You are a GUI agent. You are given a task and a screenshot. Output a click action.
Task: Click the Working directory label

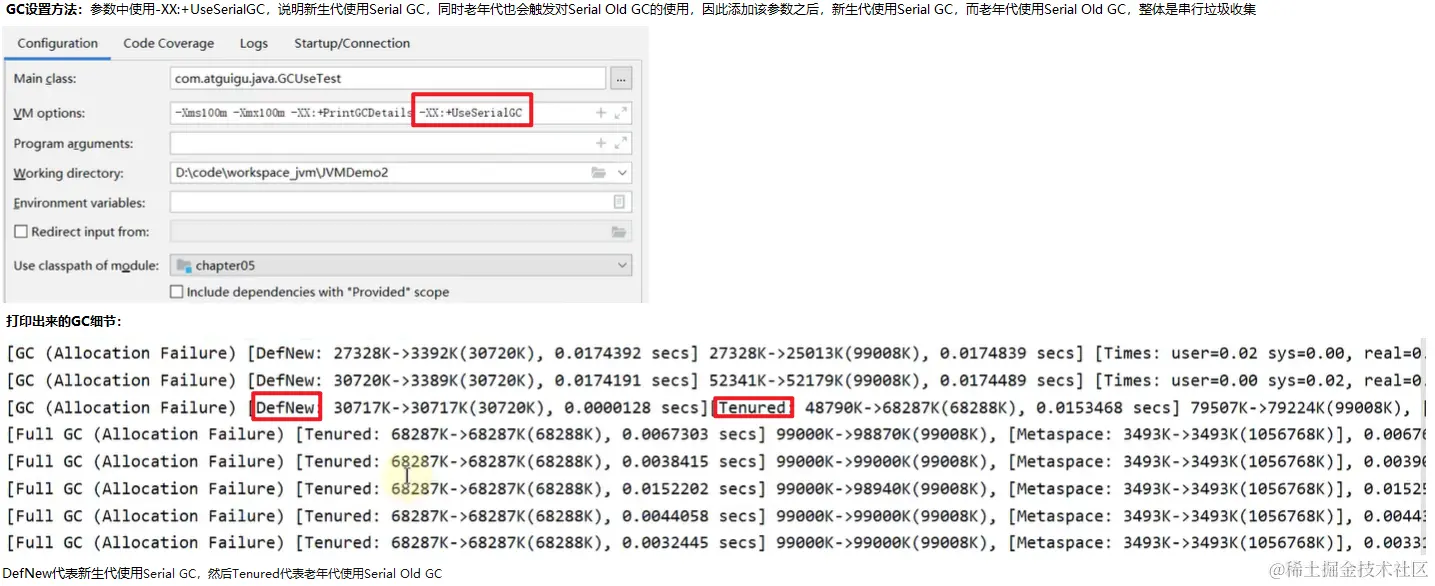pyautogui.click(x=68, y=173)
